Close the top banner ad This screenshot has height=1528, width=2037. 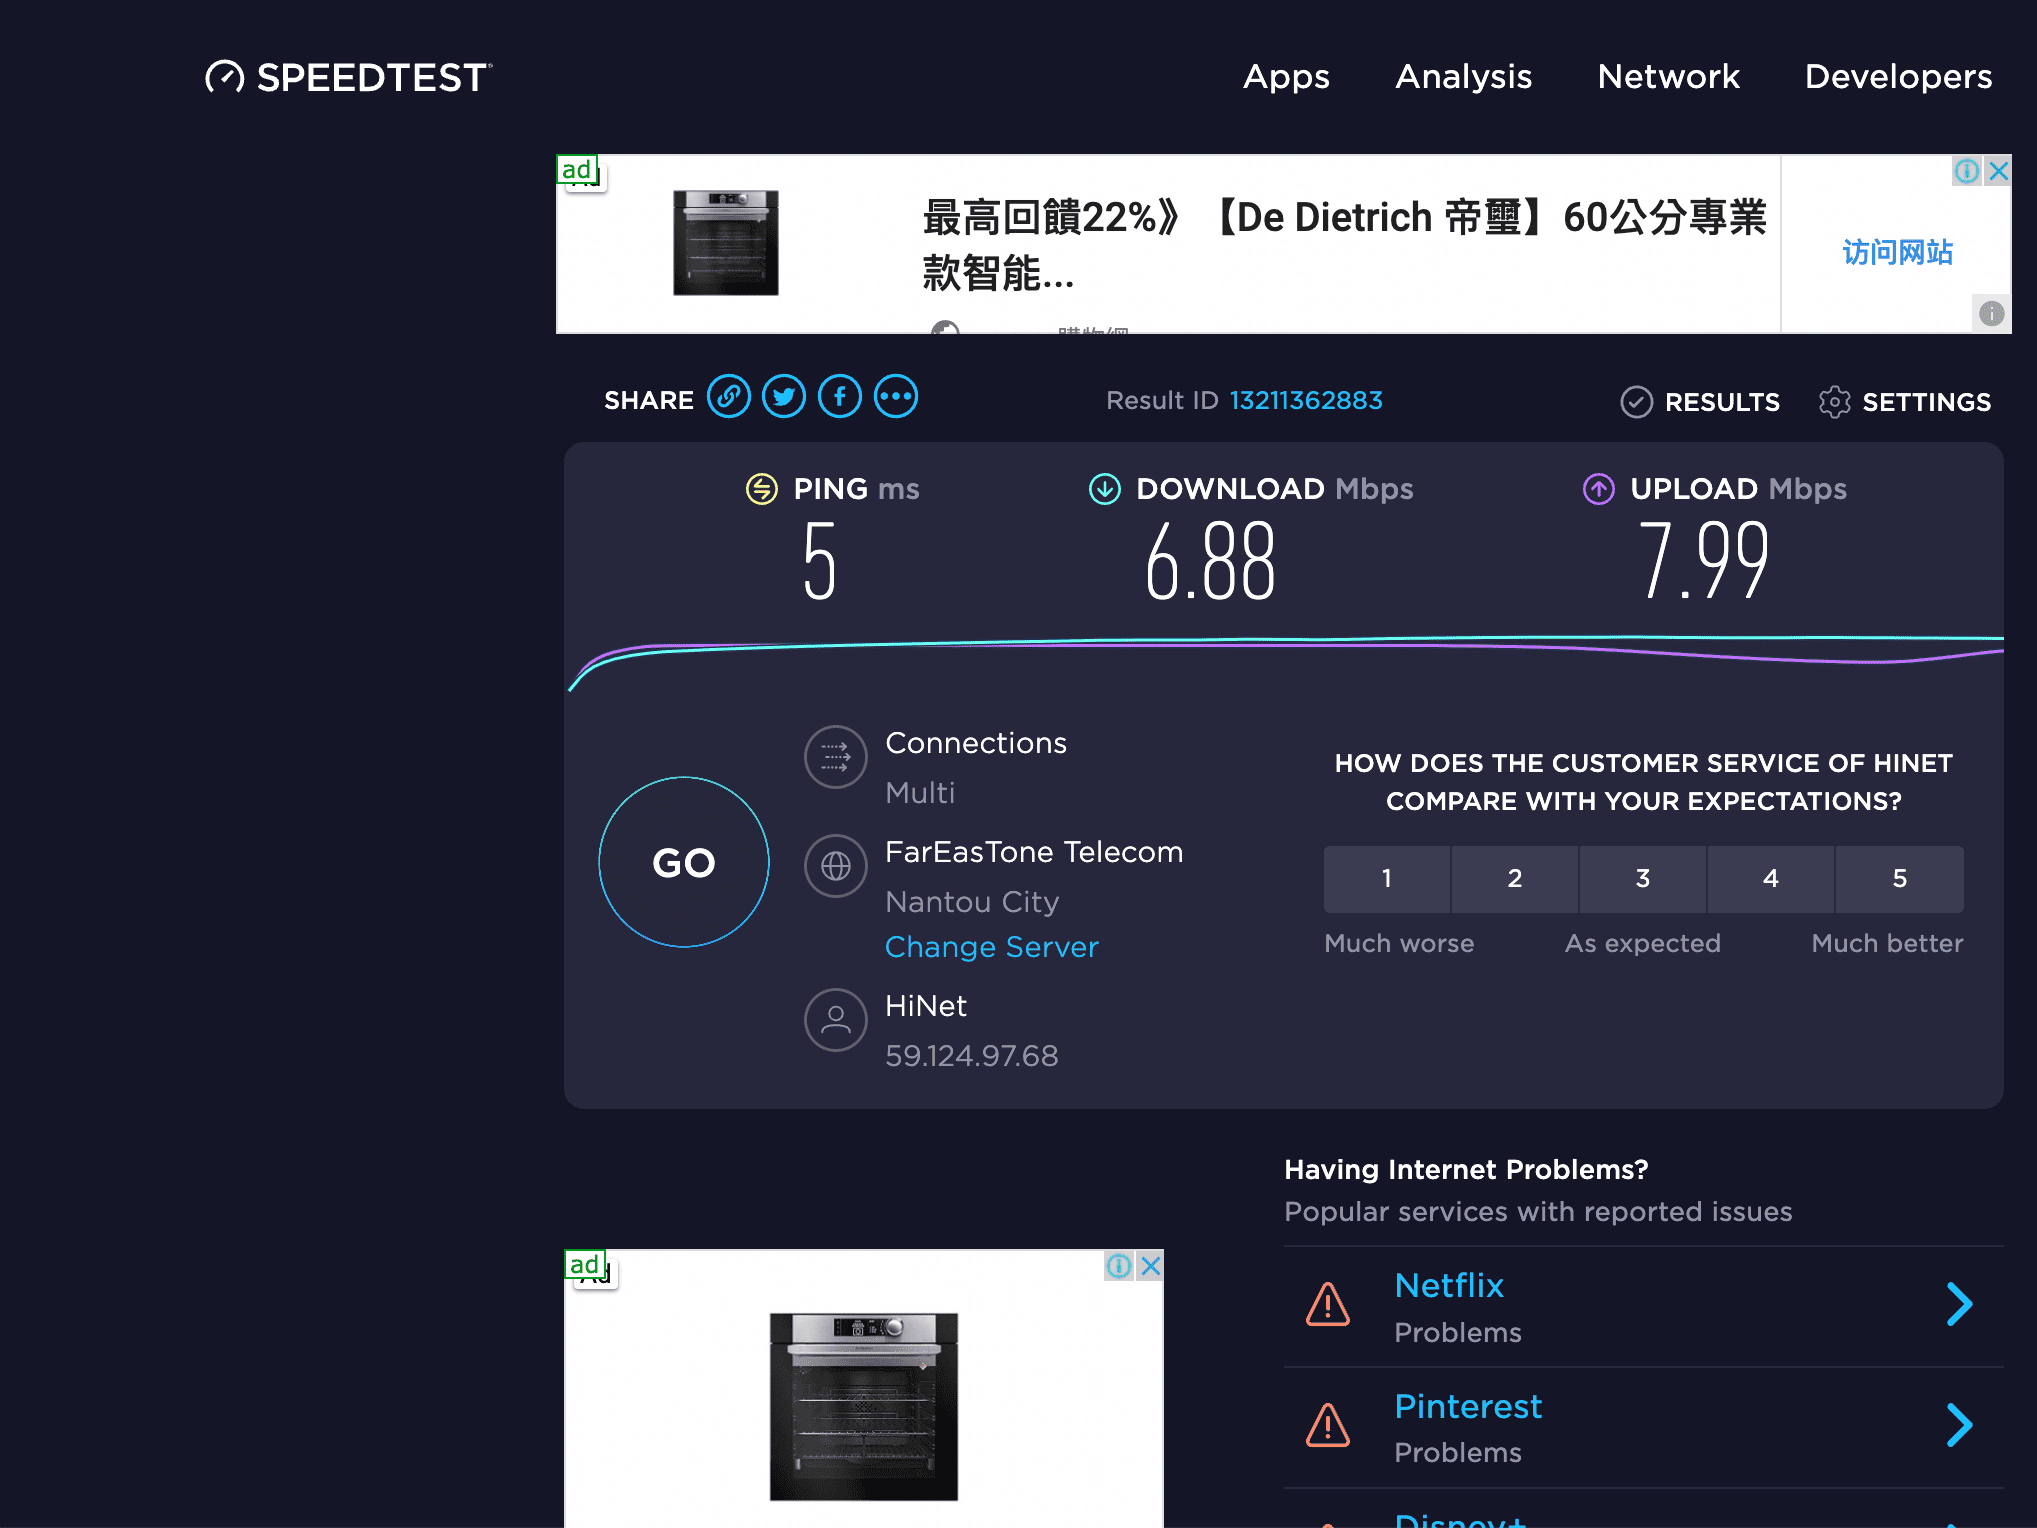1999,171
